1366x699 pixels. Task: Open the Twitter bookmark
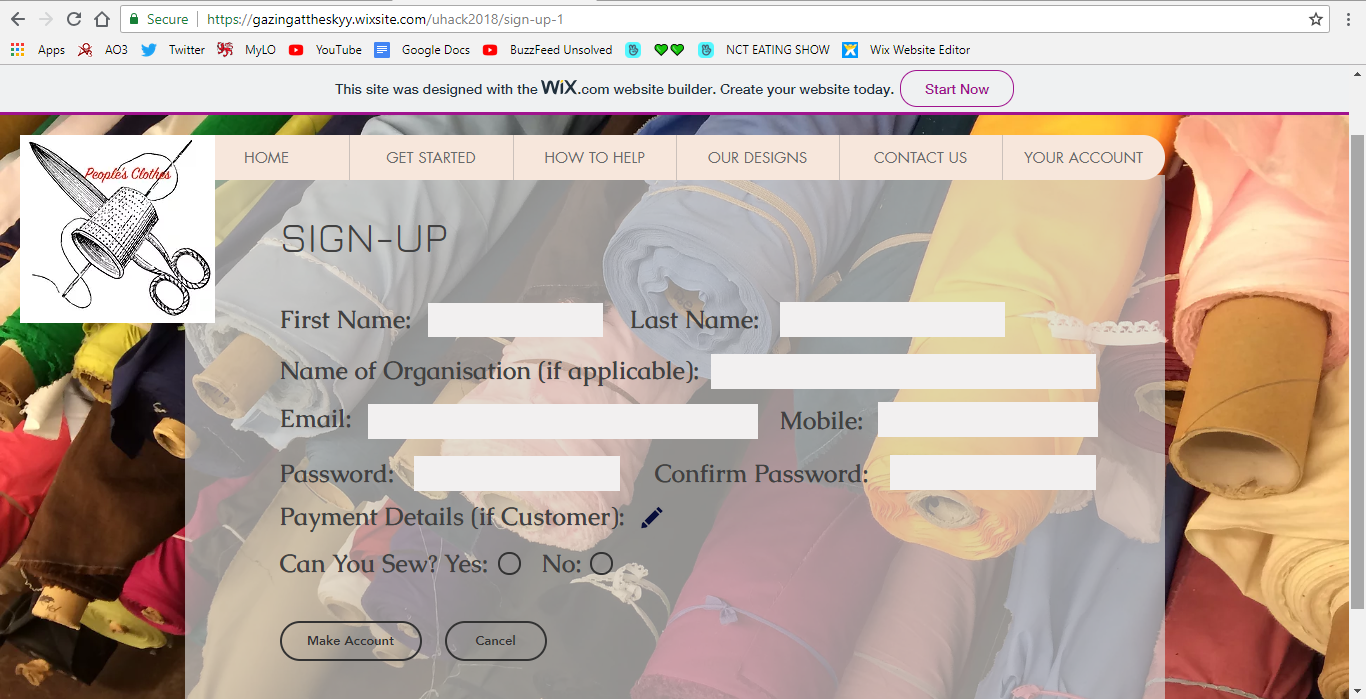click(173, 49)
